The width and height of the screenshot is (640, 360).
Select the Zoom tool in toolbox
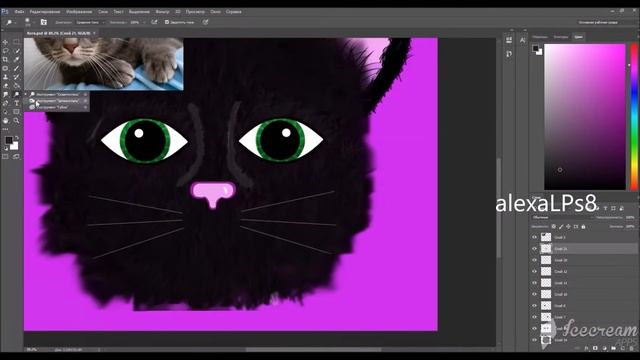[x=16, y=121]
